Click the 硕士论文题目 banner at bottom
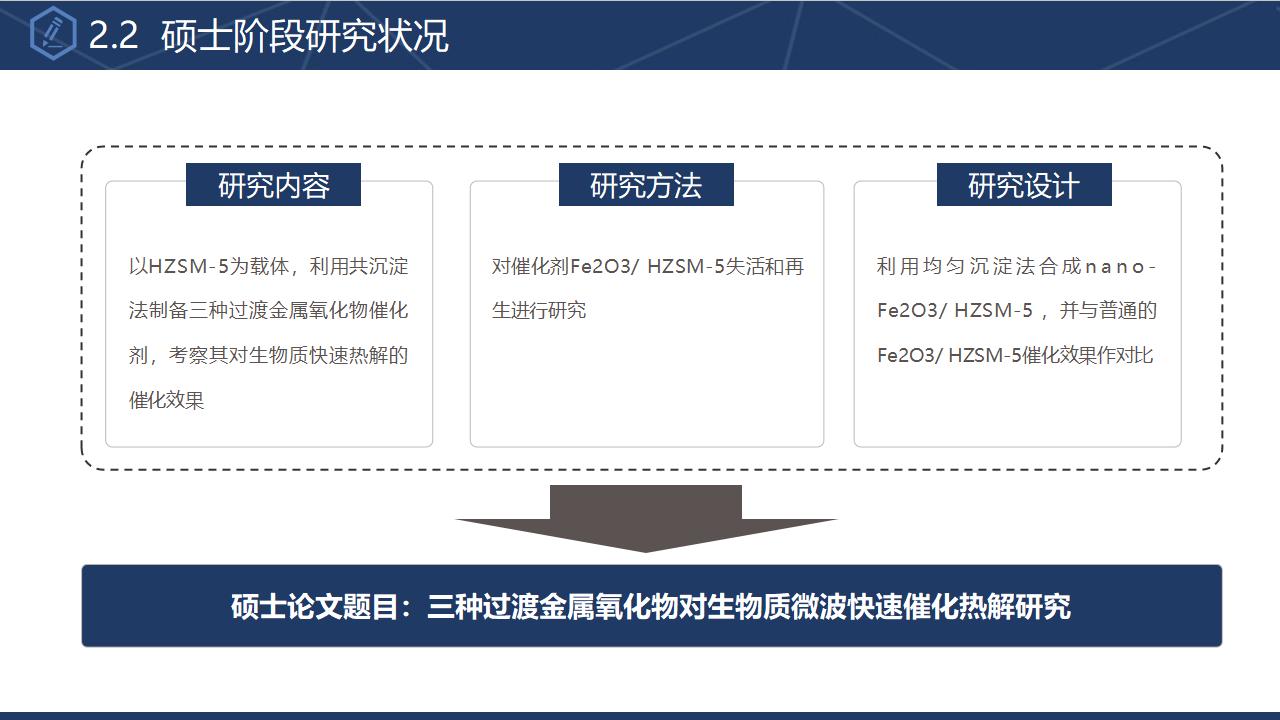1280x720 pixels. [652, 606]
